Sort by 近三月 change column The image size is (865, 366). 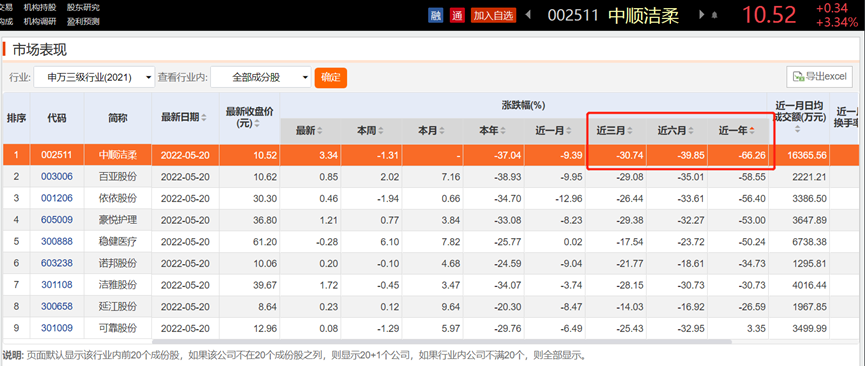[x=630, y=131]
